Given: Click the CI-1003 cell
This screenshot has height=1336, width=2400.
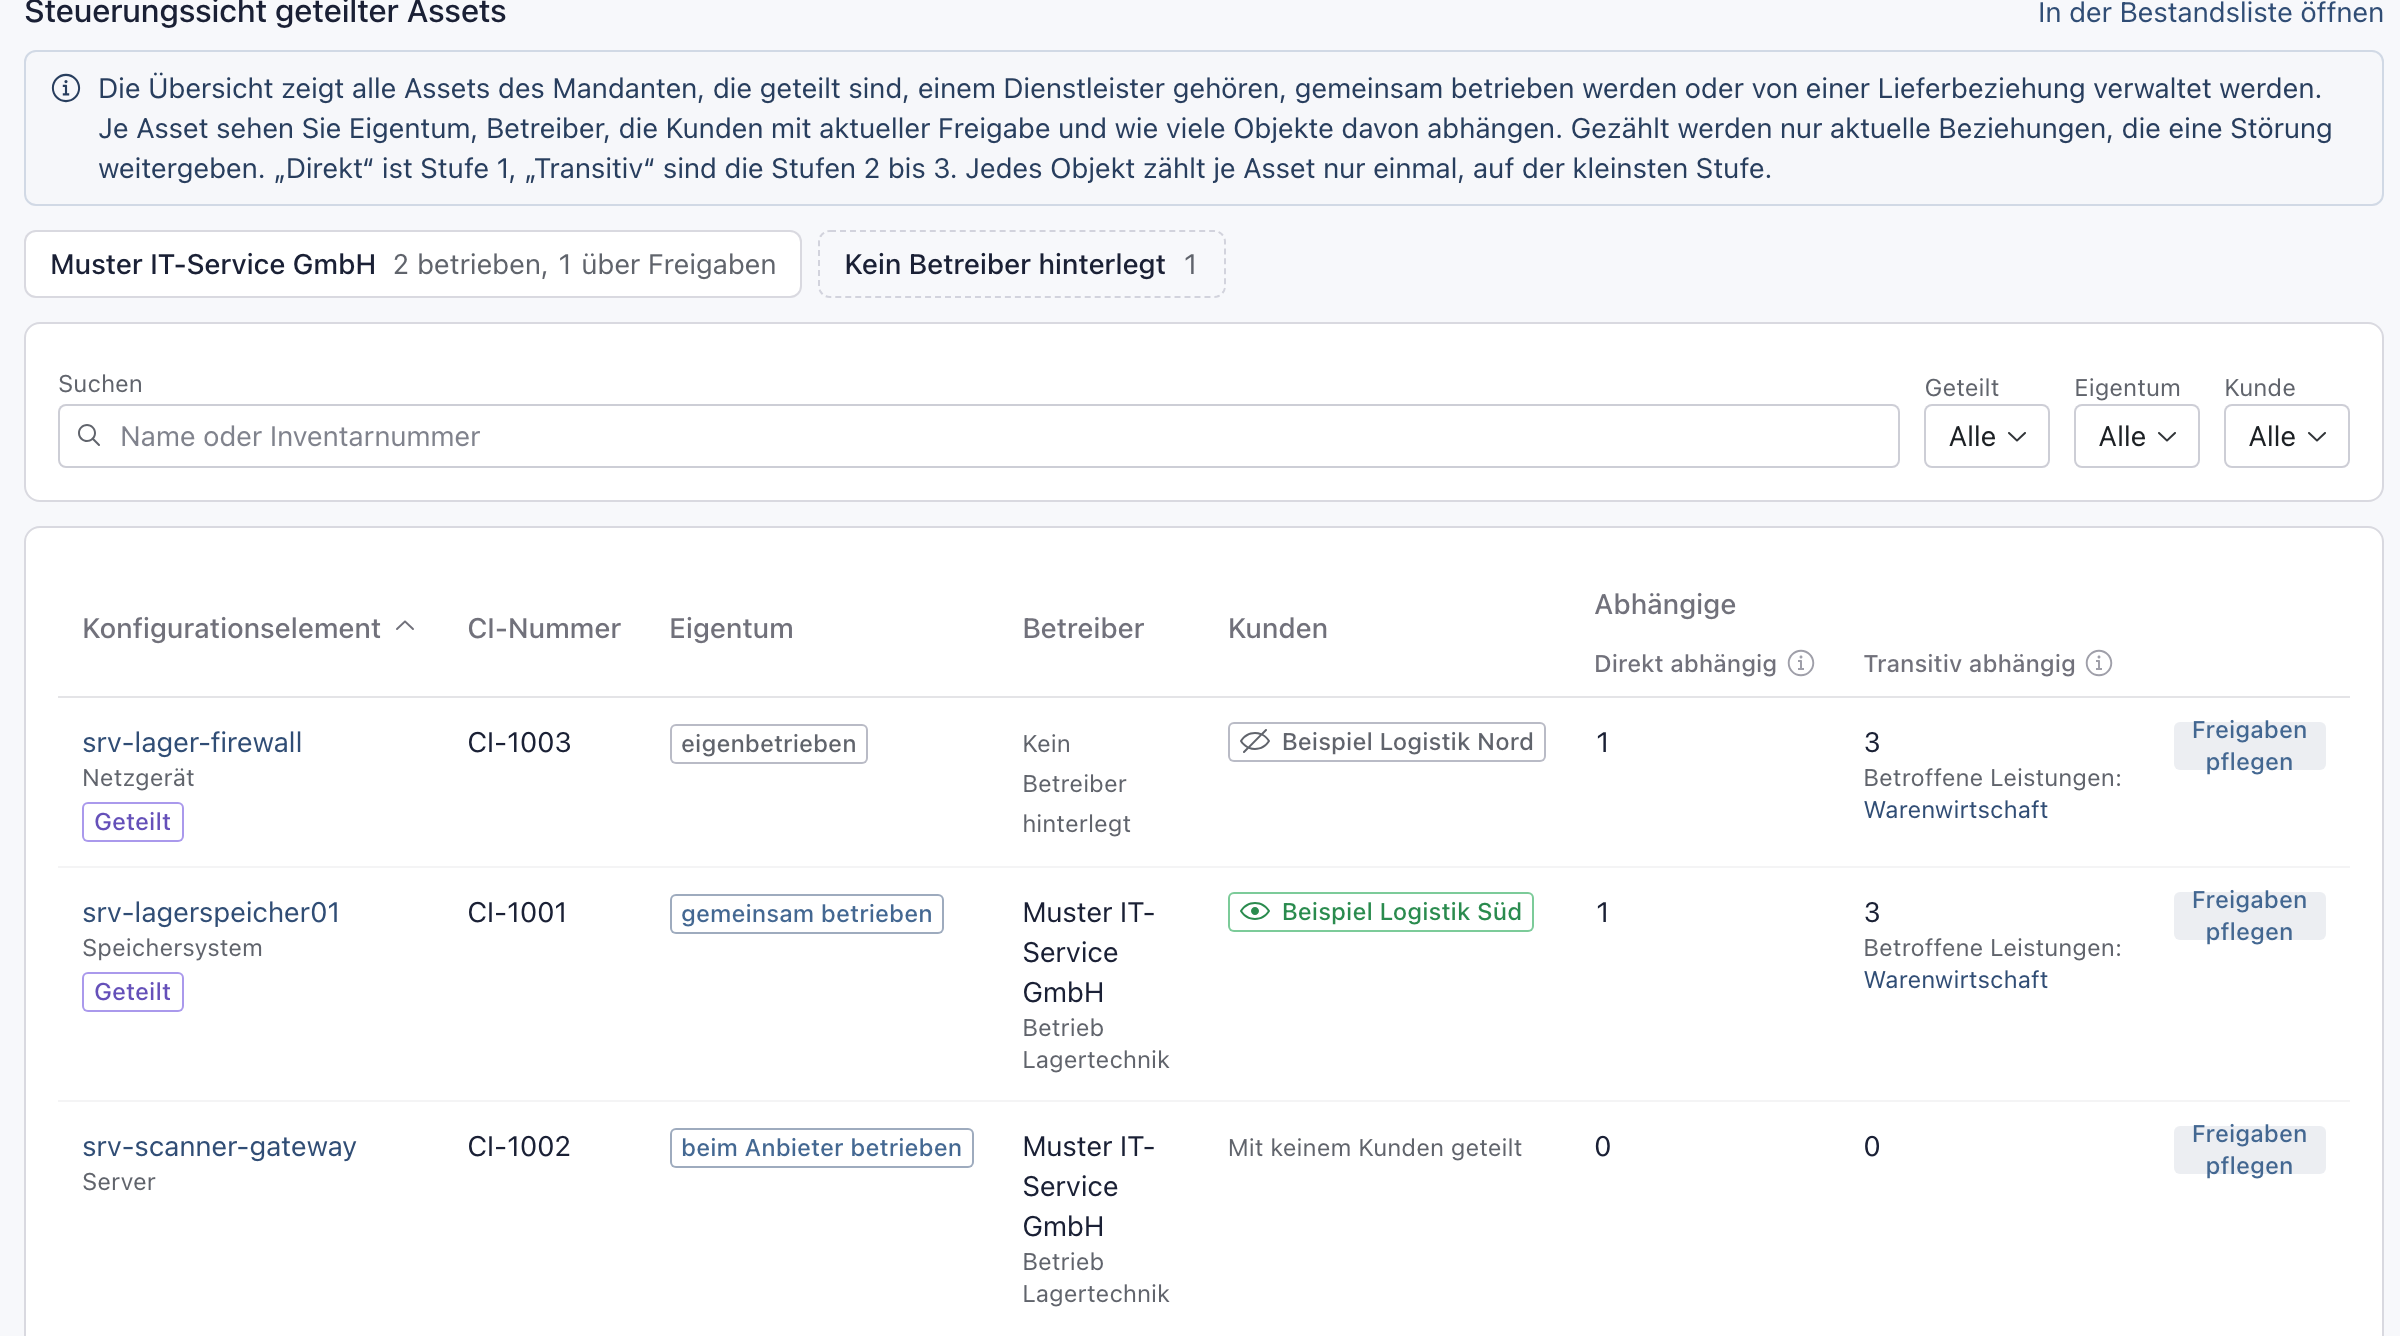Looking at the screenshot, I should click(x=519, y=742).
